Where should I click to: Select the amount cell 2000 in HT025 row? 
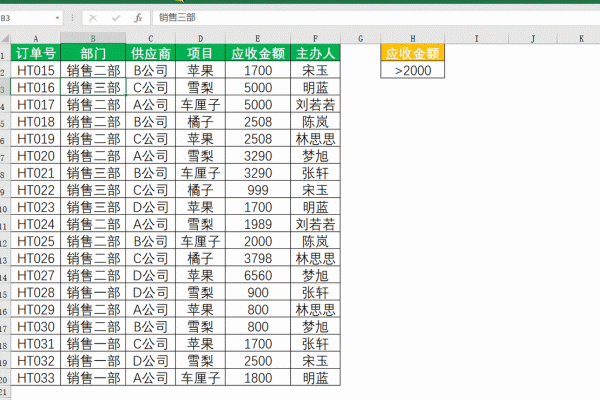click(258, 241)
